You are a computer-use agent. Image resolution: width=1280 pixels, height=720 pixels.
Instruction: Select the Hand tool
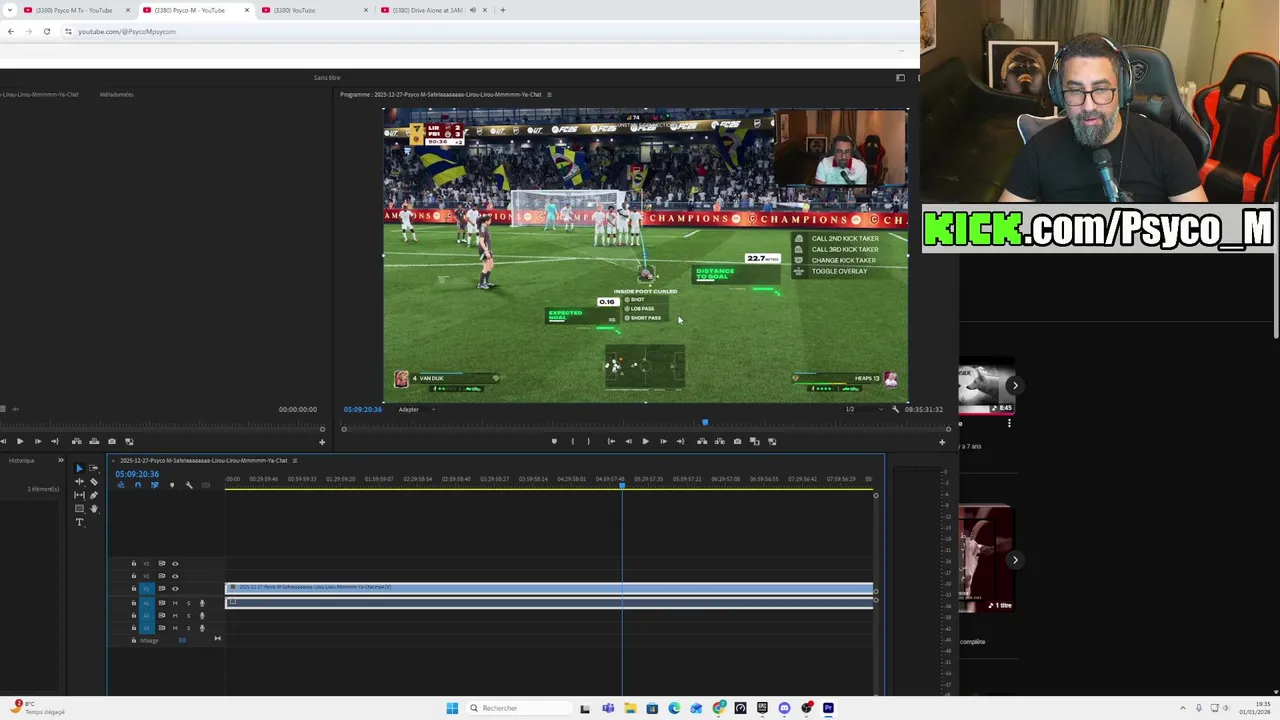[x=94, y=509]
